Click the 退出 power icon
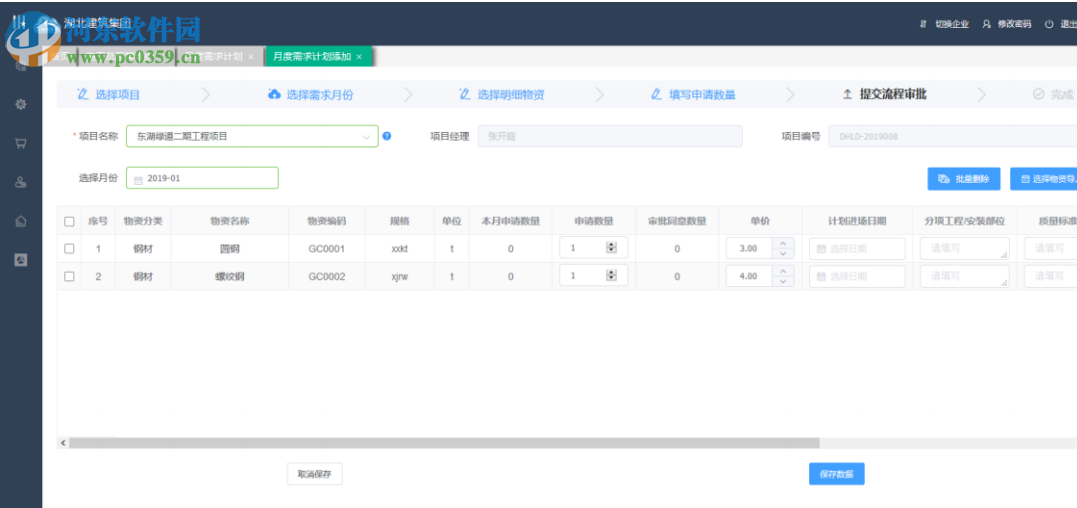 pyautogui.click(x=1049, y=24)
